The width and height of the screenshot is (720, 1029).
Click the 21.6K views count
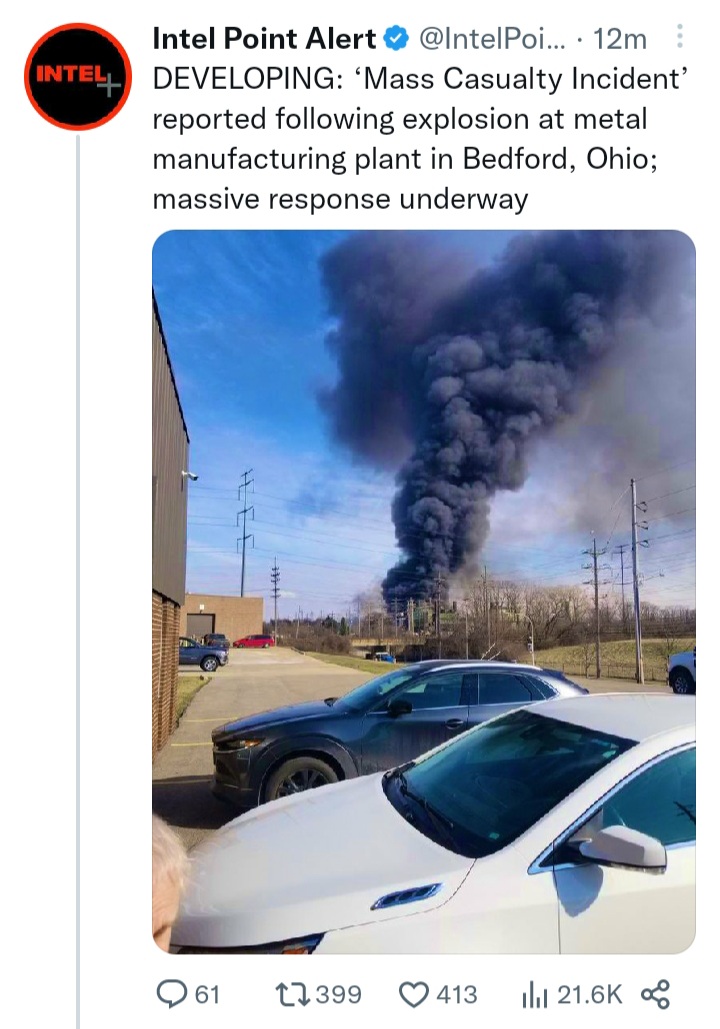click(x=589, y=994)
